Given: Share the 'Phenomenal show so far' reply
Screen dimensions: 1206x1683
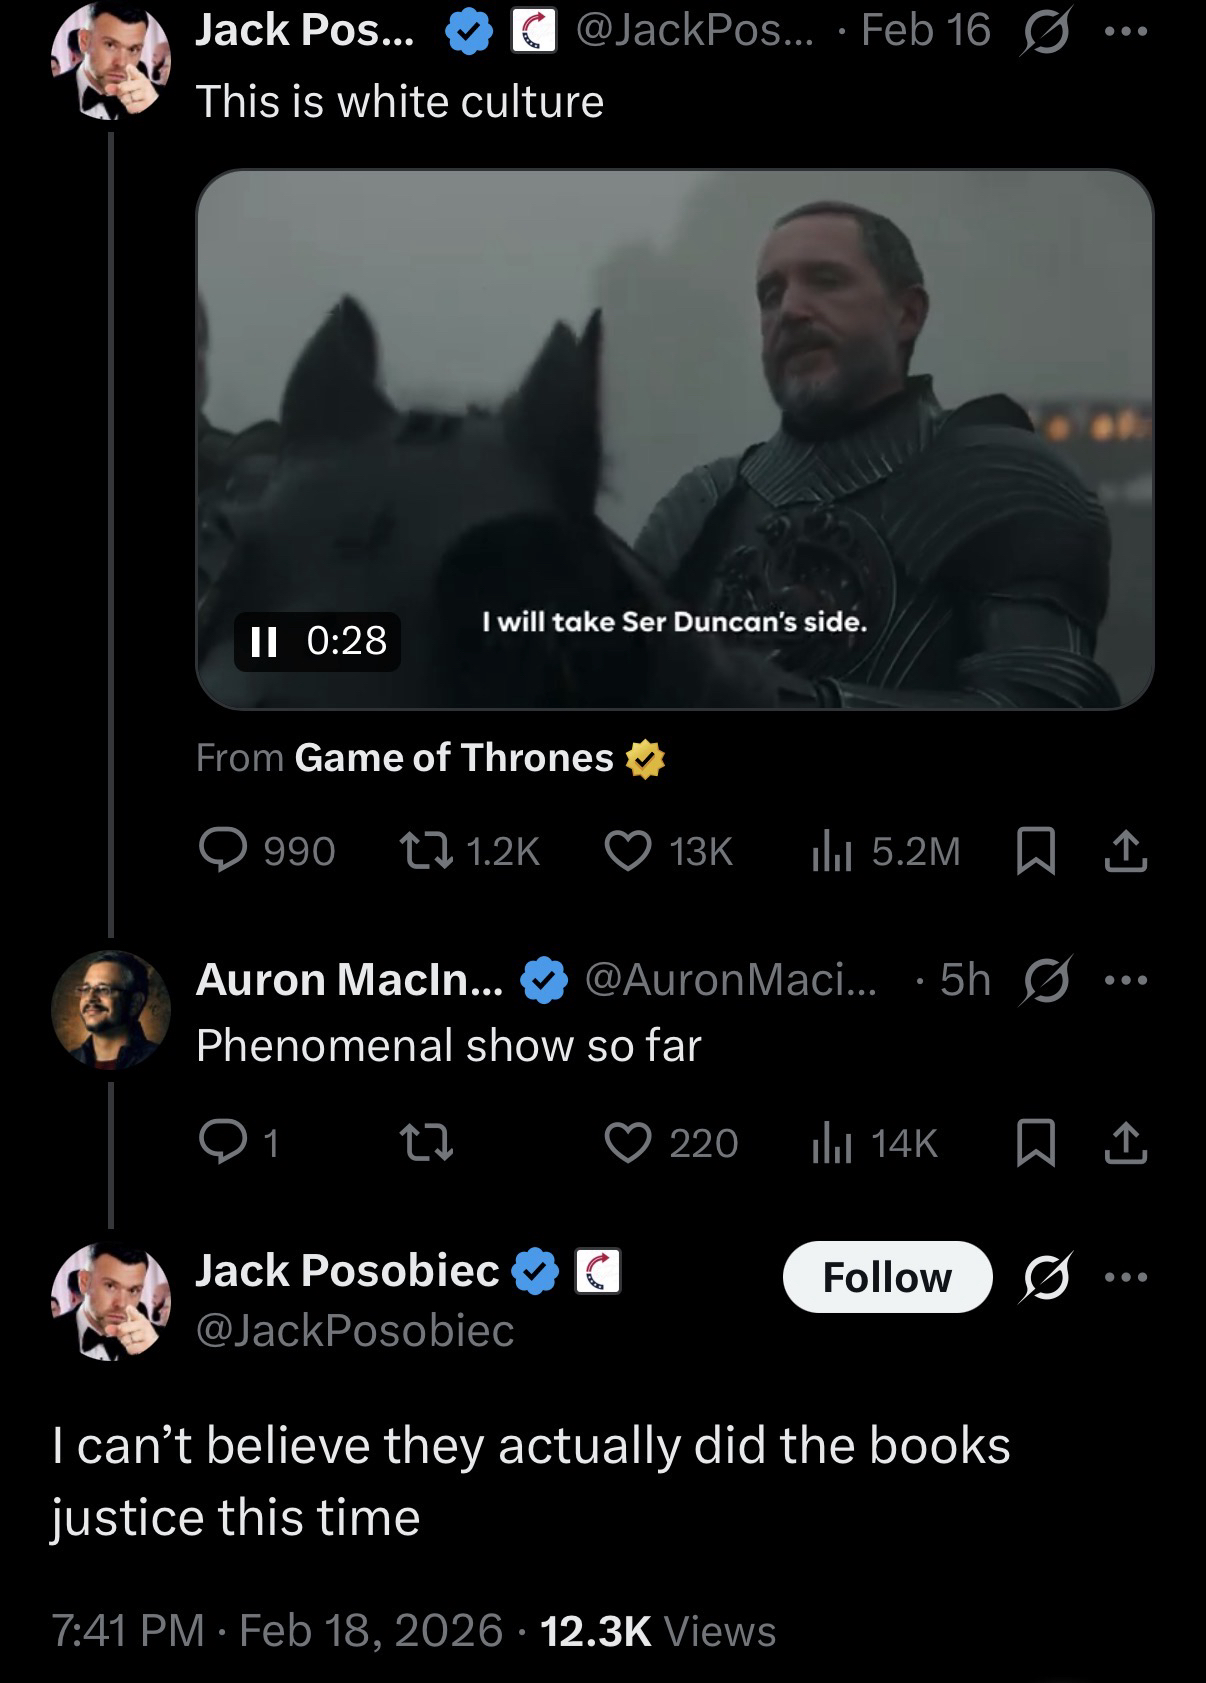Looking at the screenshot, I should pos(1125,1142).
